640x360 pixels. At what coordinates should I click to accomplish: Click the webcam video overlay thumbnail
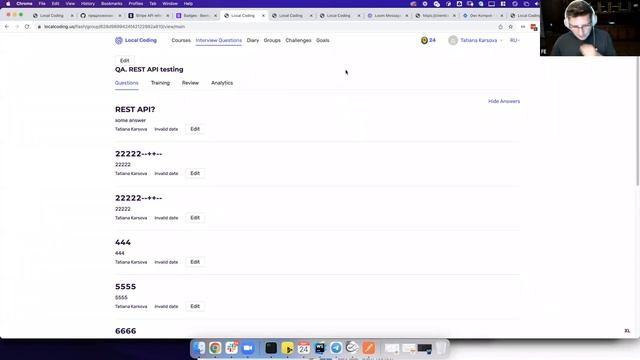click(x=590, y=28)
